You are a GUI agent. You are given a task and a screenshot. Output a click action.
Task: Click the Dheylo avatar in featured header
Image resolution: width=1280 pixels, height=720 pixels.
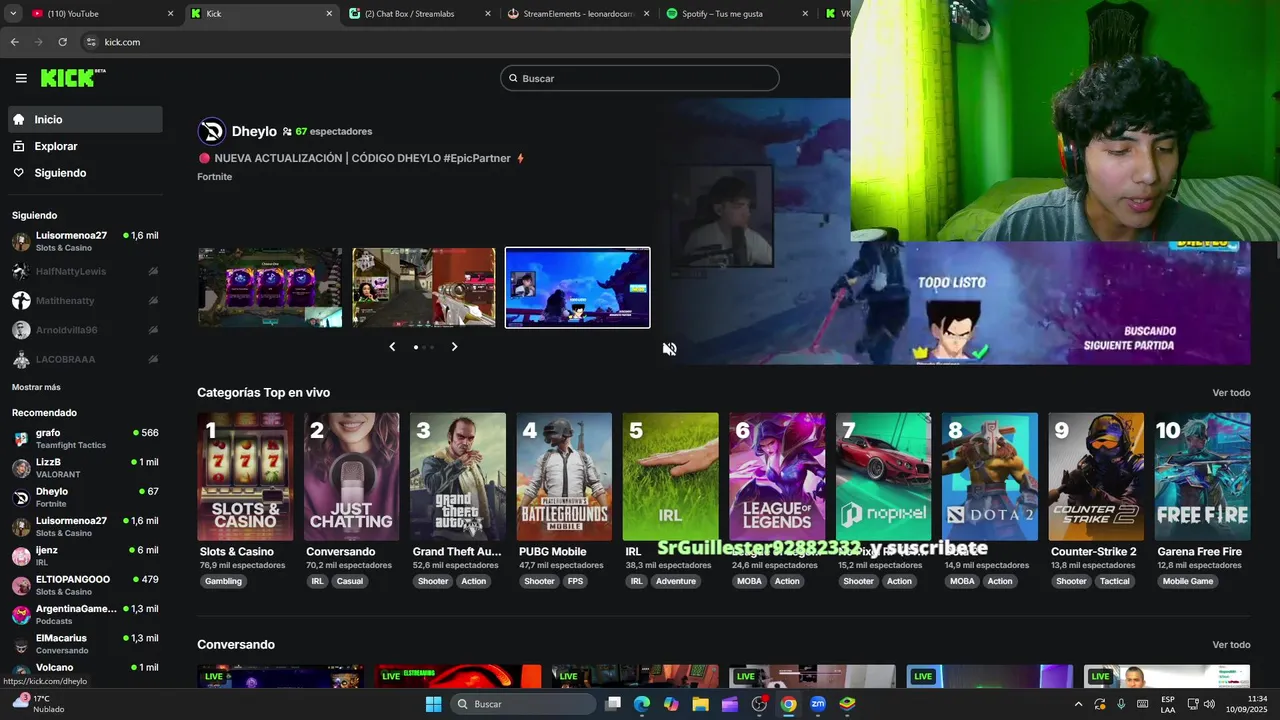(x=211, y=131)
